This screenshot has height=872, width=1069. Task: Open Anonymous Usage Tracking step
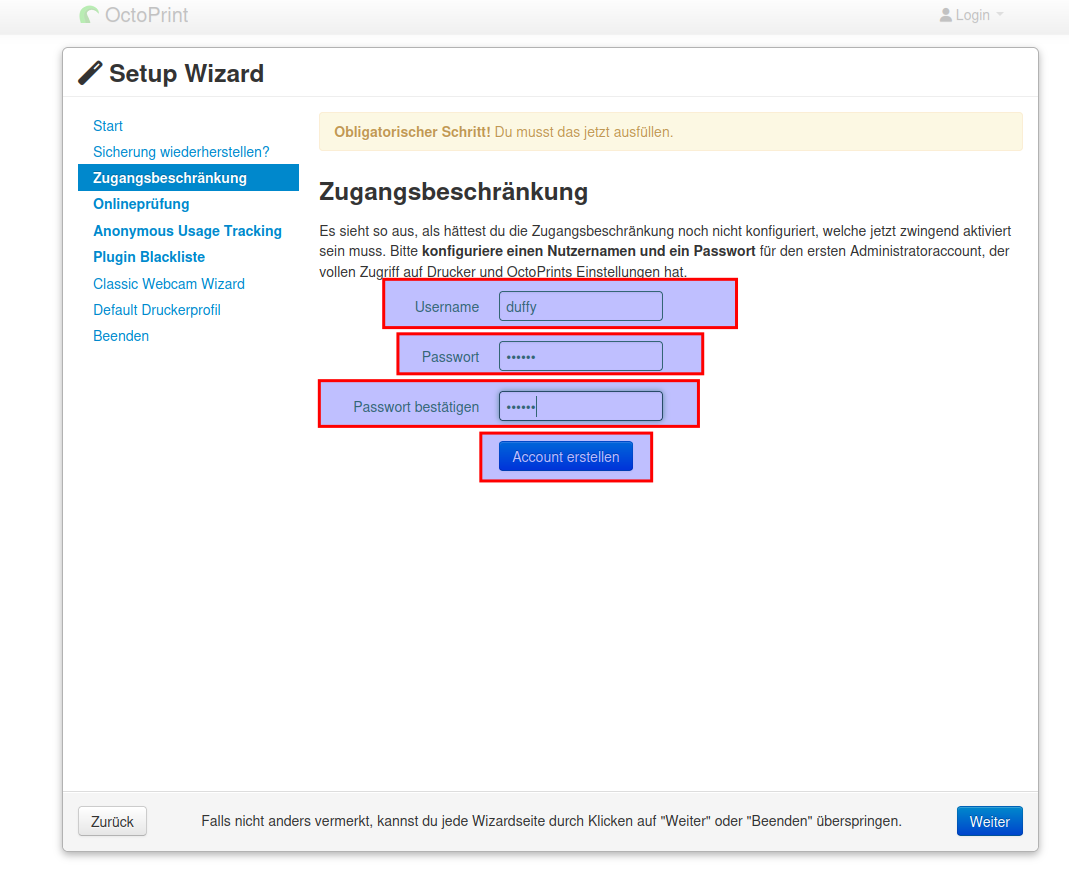pyautogui.click(x=187, y=231)
